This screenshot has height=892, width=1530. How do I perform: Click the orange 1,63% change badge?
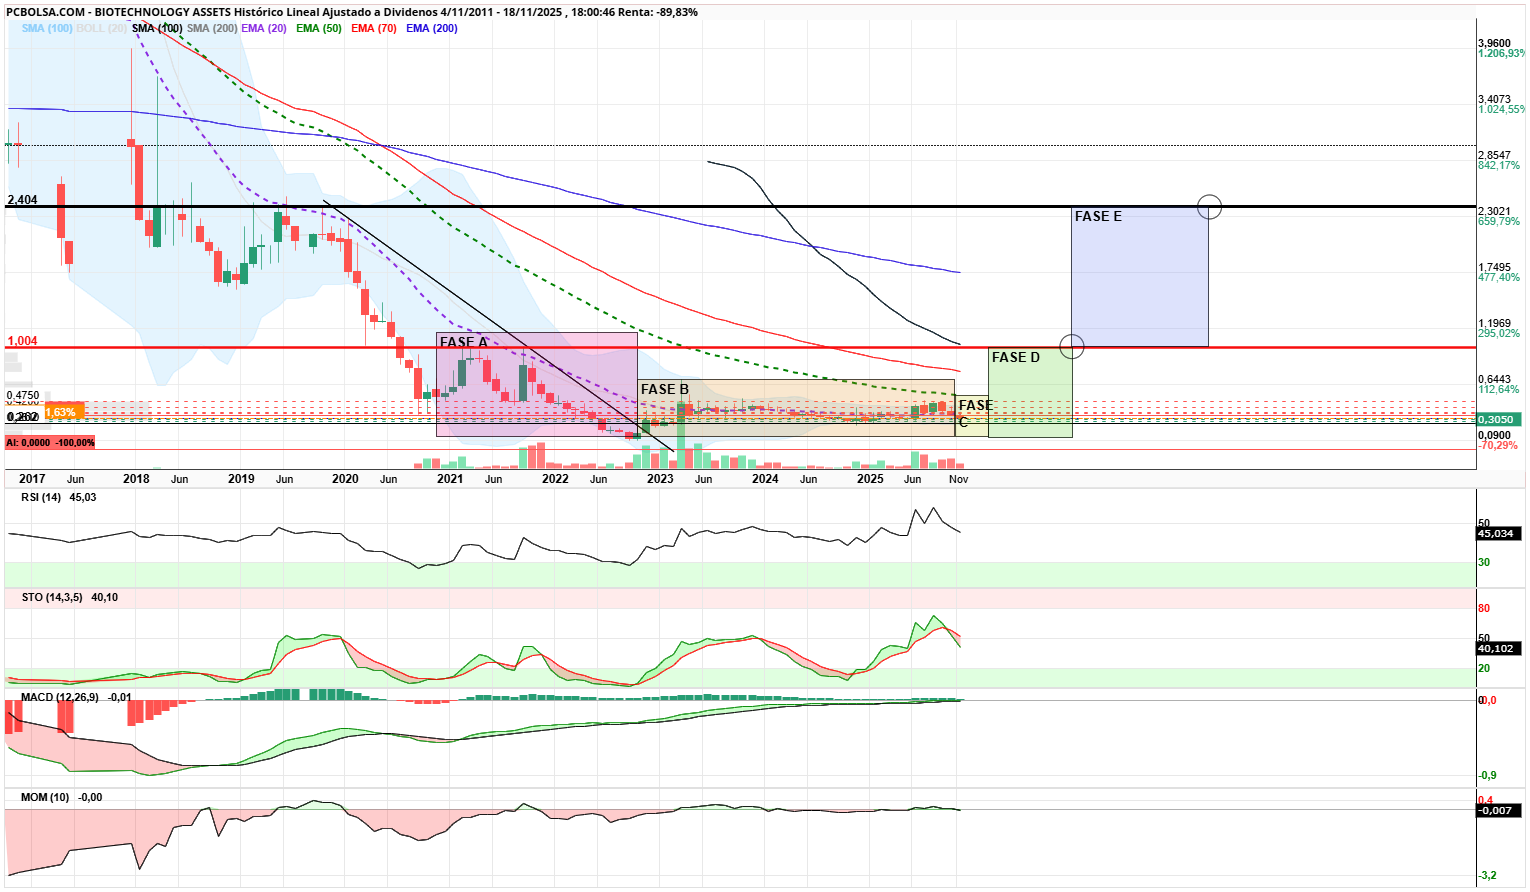65,411
